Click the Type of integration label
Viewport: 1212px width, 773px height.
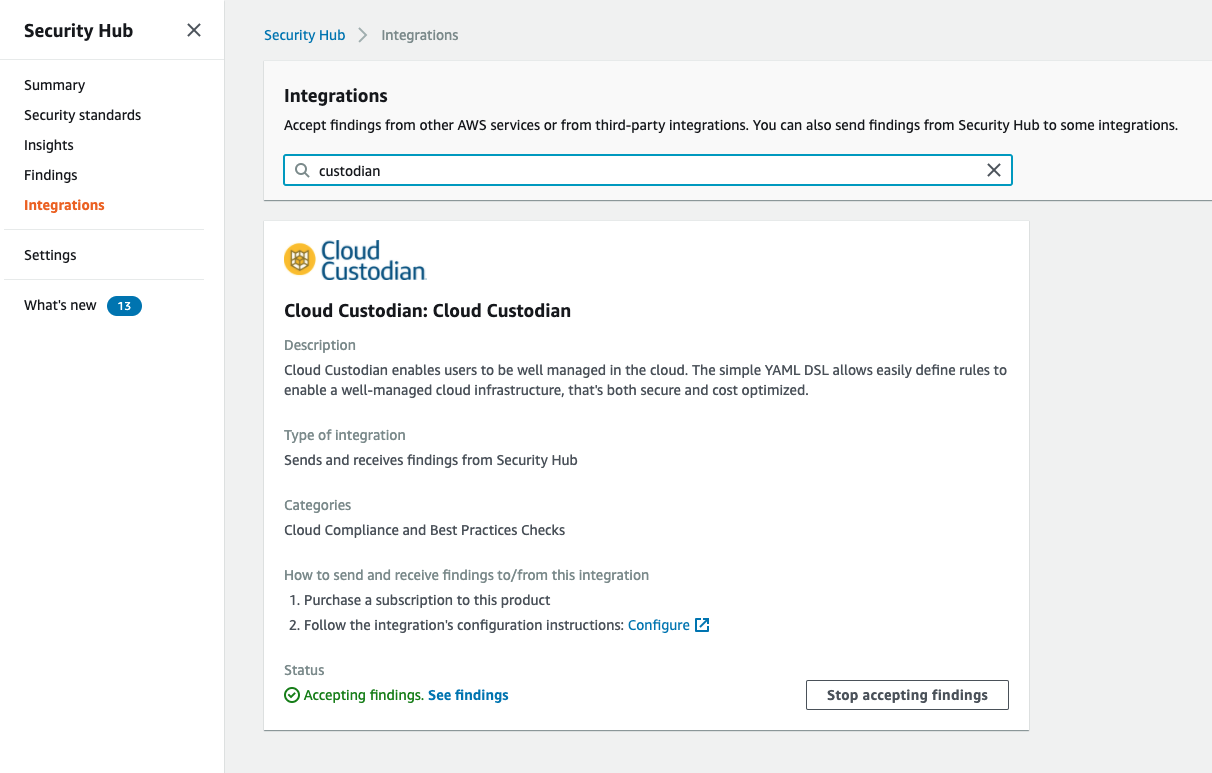(x=345, y=435)
